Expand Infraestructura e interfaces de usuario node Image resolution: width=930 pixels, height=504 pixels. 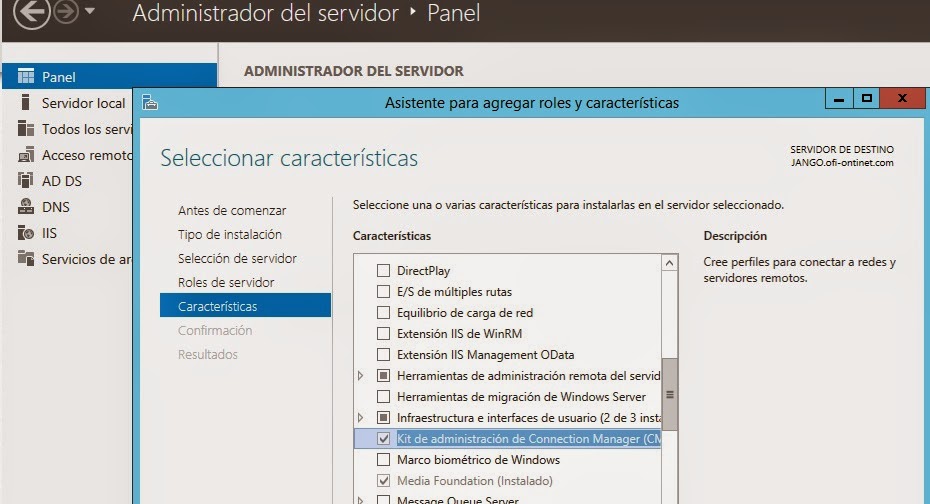point(362,418)
